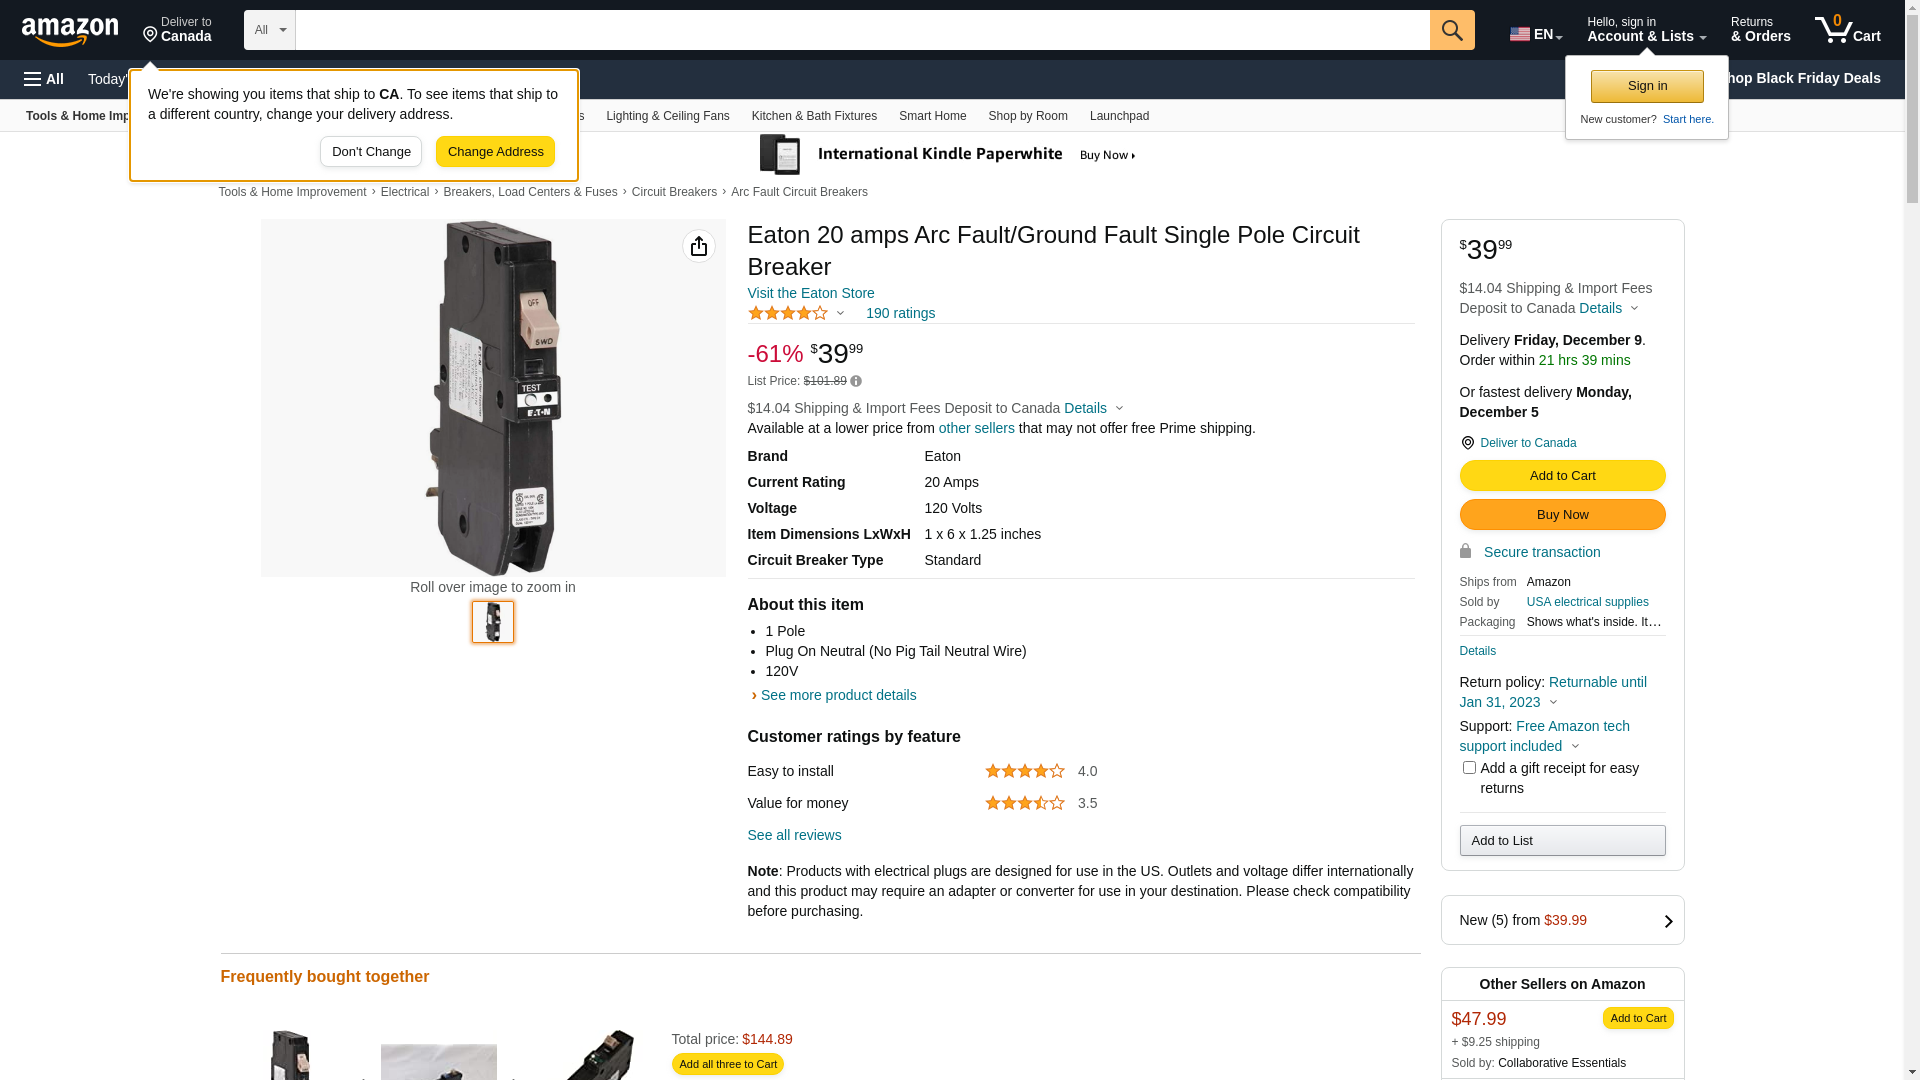Click the Change Address button
The height and width of the screenshot is (1080, 1920).
pos(495,152)
